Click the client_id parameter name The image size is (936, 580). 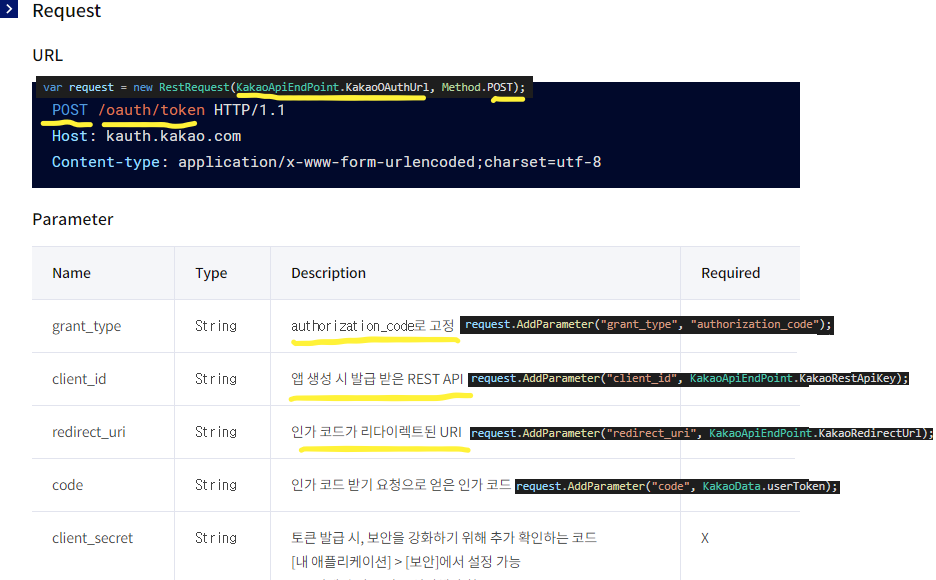pyautogui.click(x=79, y=379)
